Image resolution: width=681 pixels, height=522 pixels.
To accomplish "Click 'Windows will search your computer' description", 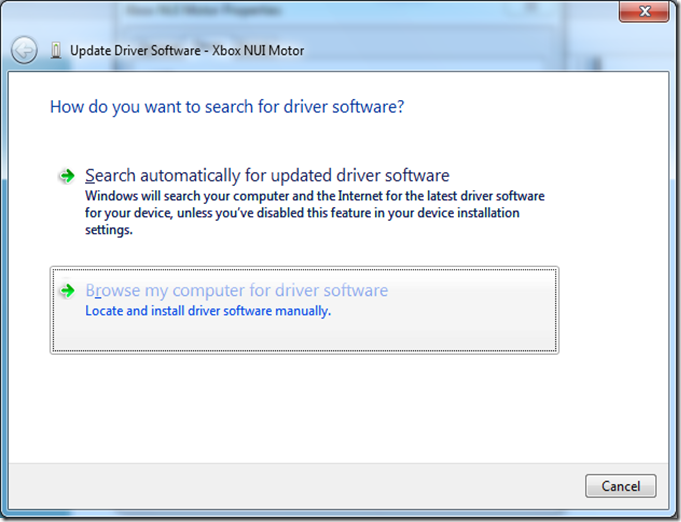I will (x=315, y=213).
